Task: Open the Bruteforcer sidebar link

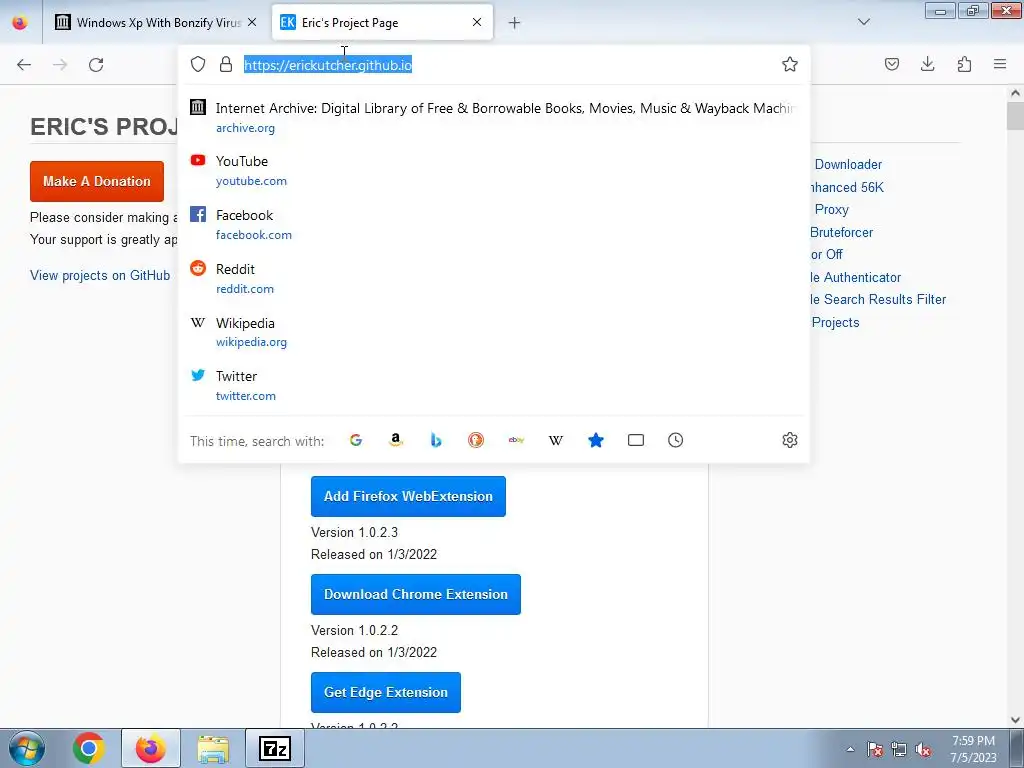Action: (841, 232)
